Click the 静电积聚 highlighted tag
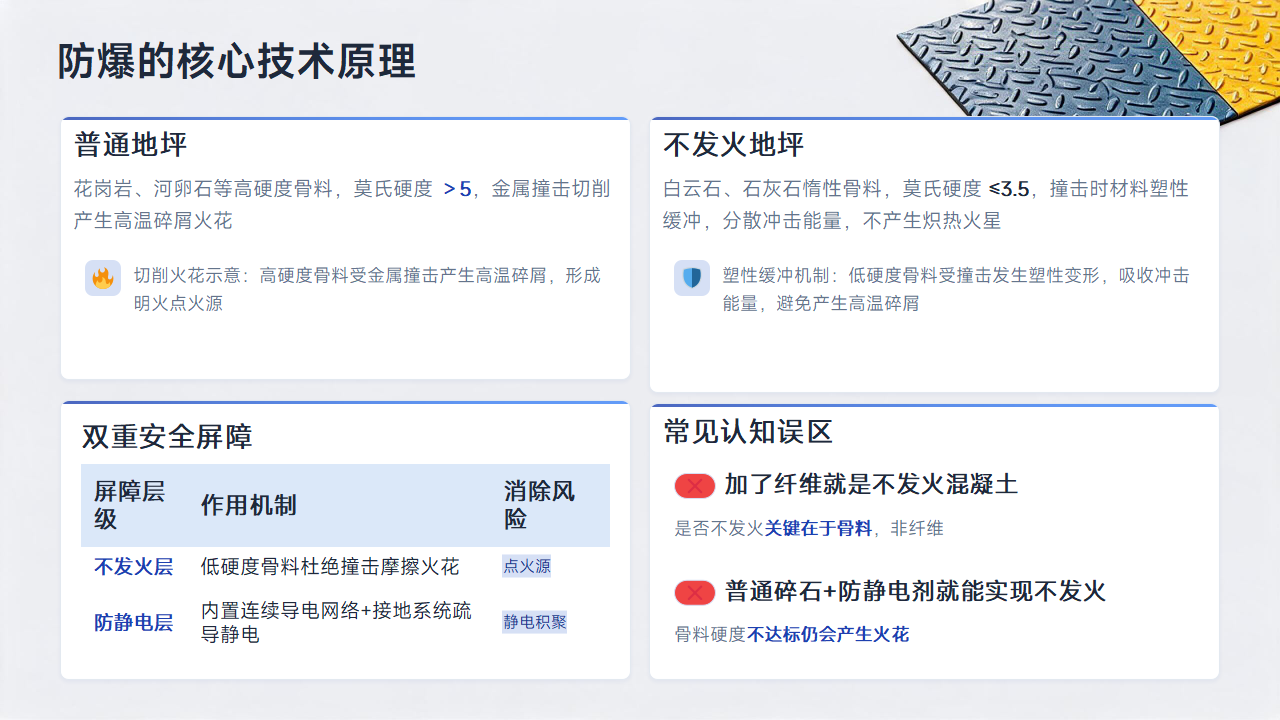 [x=535, y=622]
